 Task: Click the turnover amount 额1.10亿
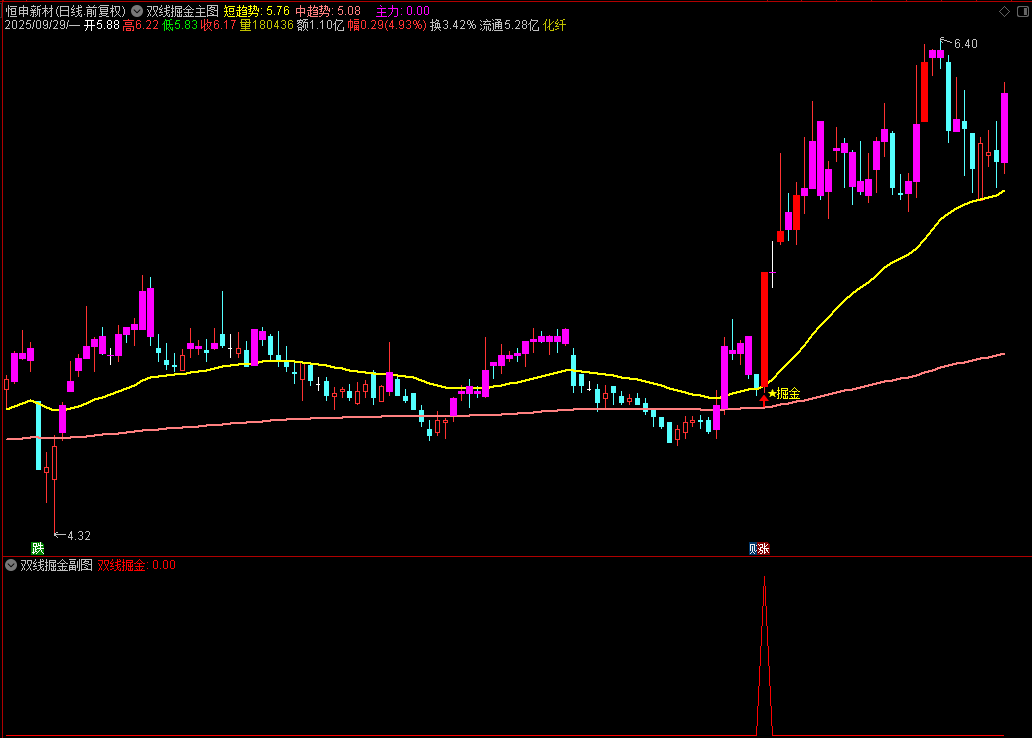(x=321, y=25)
